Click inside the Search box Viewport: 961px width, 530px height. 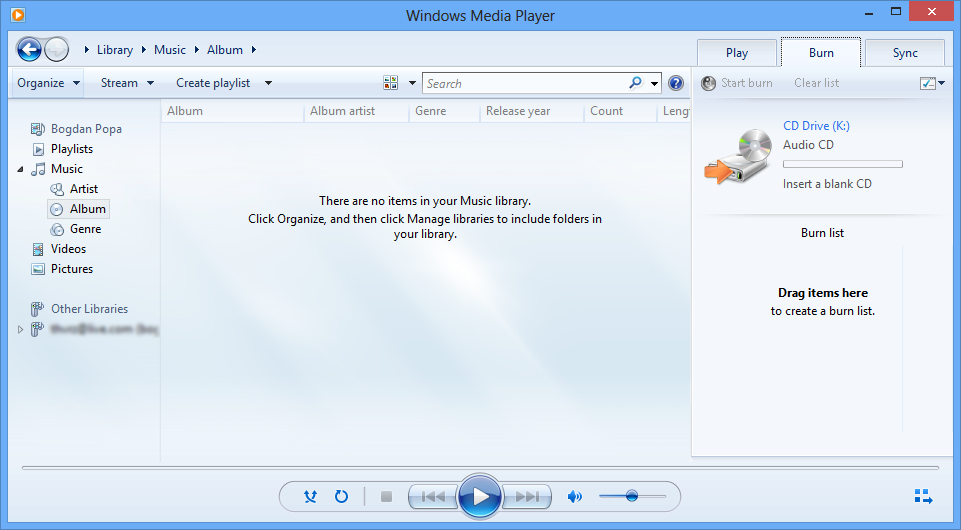click(x=526, y=83)
